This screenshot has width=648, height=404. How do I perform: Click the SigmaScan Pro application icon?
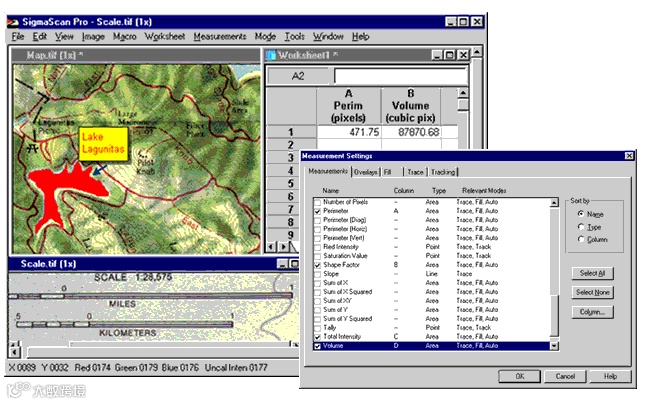click(13, 22)
